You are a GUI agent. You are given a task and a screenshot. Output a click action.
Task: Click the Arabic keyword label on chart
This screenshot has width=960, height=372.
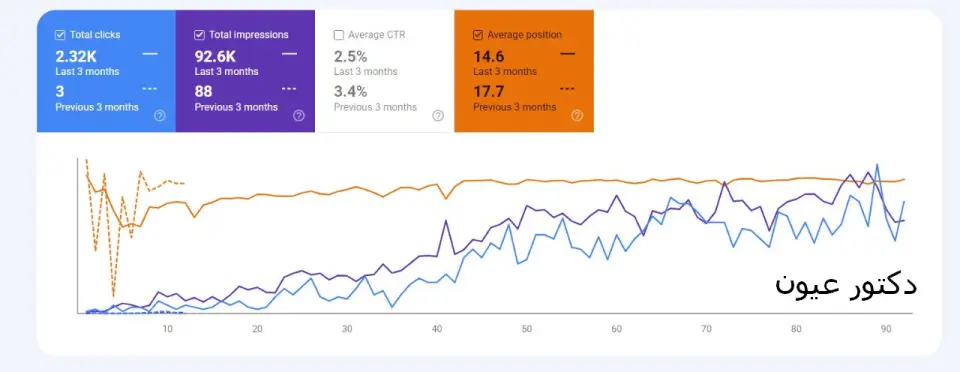846,286
